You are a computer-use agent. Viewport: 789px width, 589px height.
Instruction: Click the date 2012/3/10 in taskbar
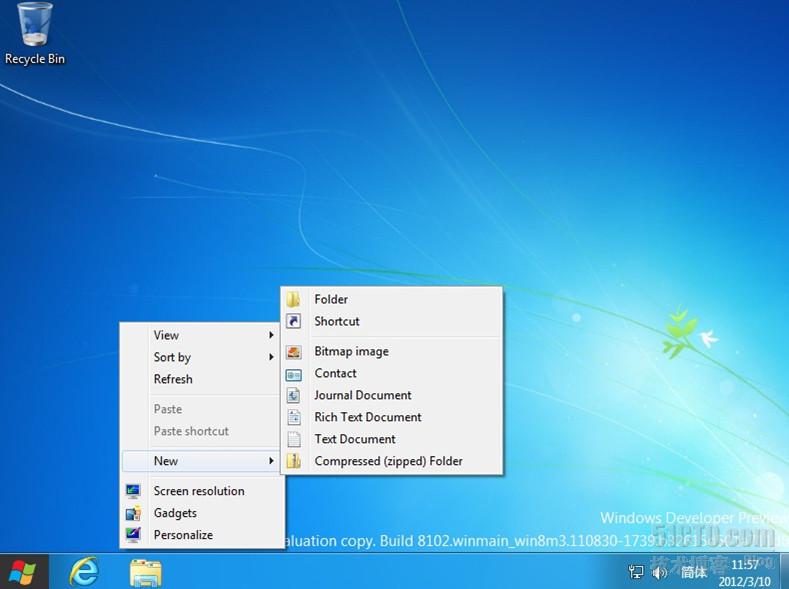tap(744, 581)
